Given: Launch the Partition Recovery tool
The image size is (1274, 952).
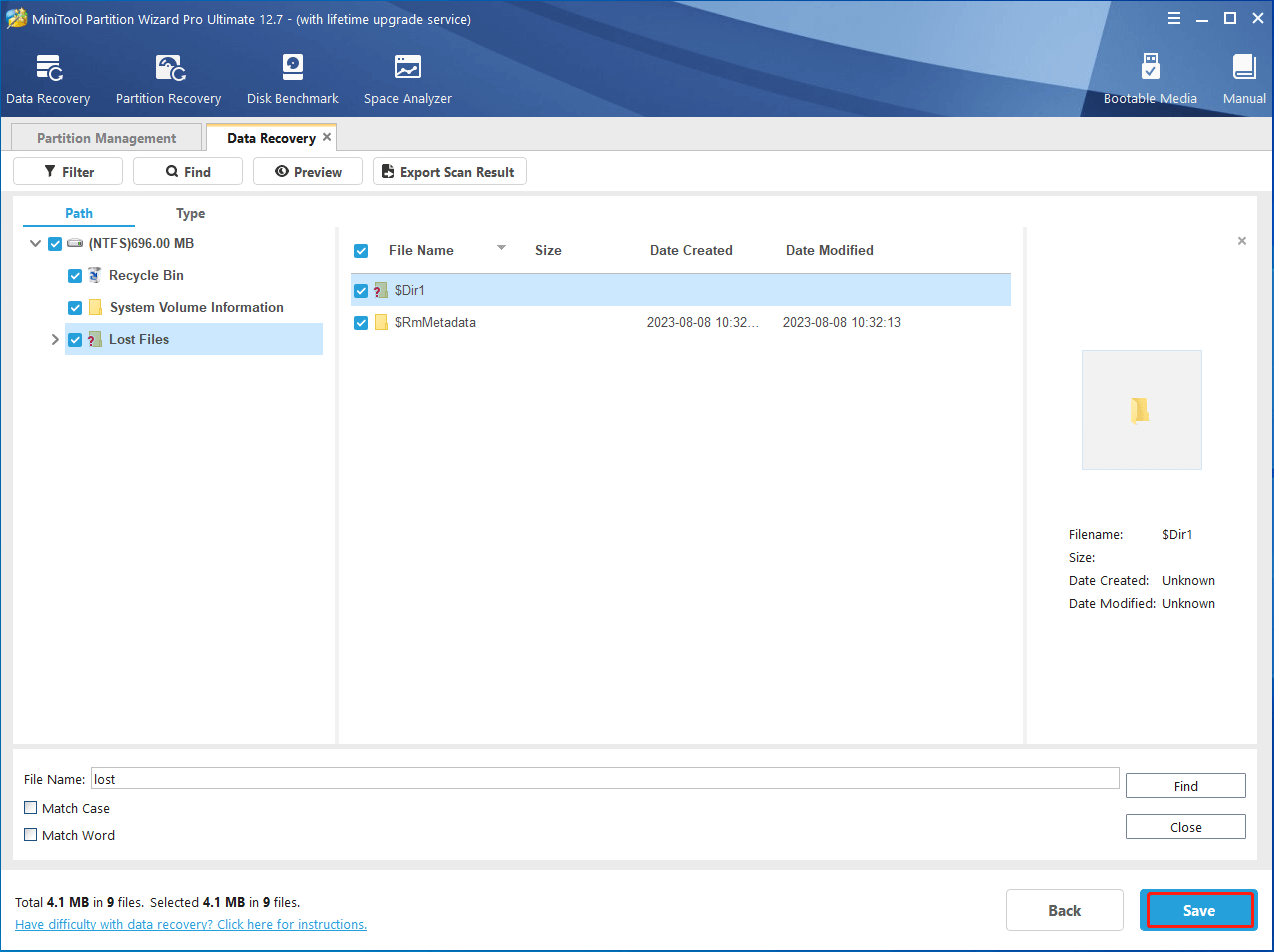Looking at the screenshot, I should 167,78.
